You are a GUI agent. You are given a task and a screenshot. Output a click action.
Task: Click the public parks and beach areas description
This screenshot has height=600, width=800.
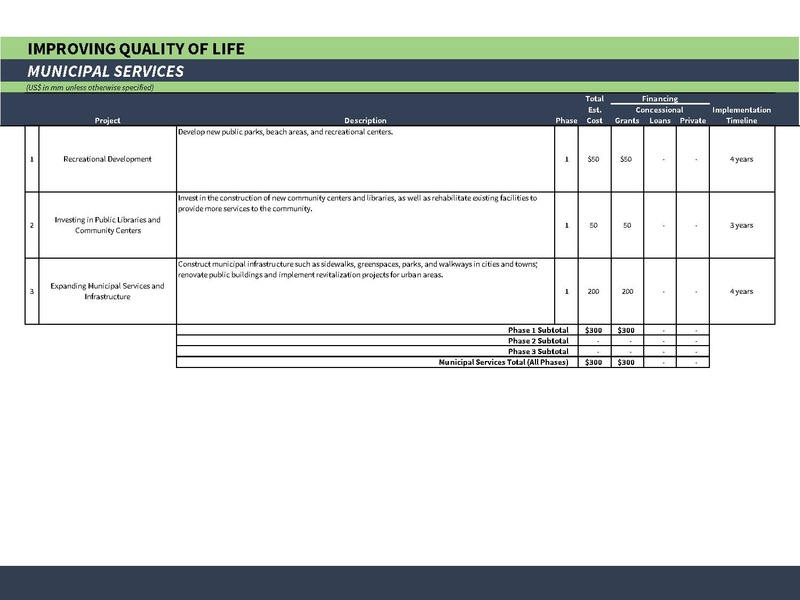(286, 132)
